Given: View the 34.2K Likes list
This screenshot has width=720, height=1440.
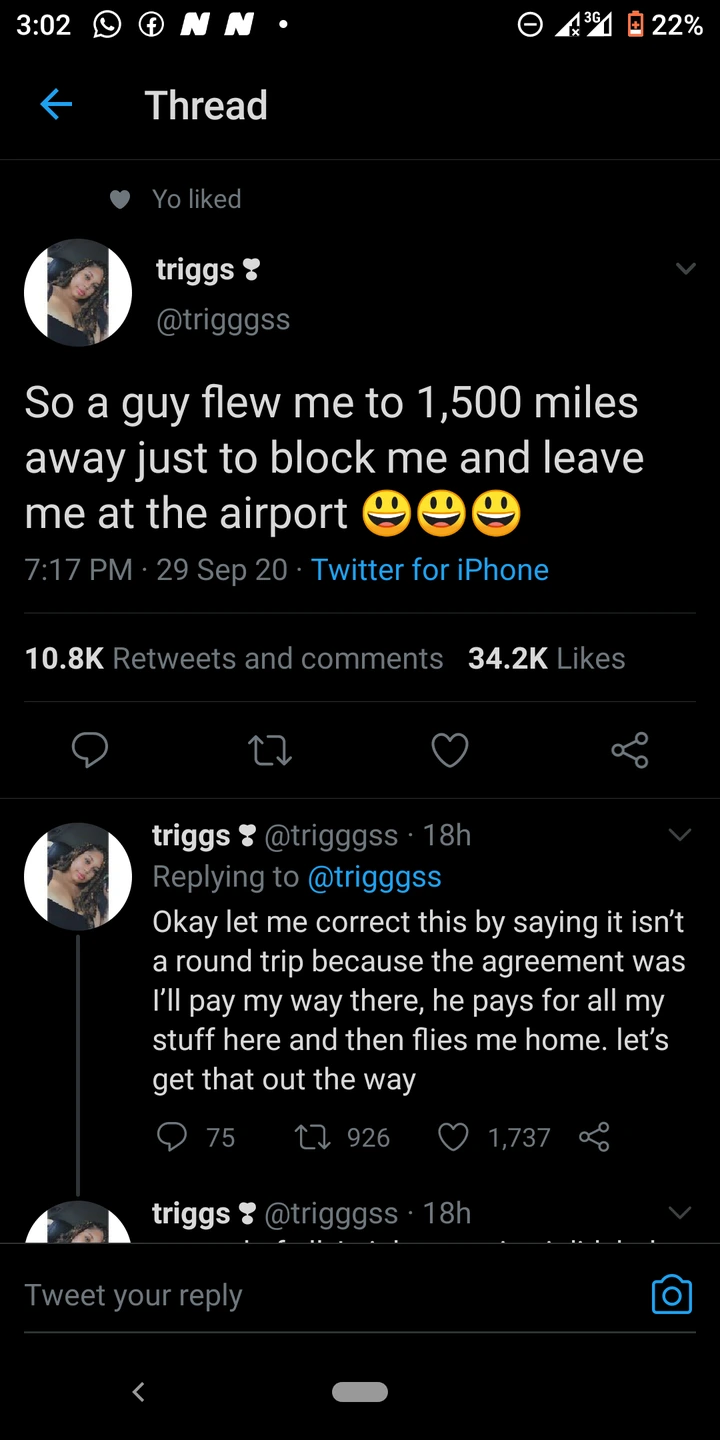Looking at the screenshot, I should [546, 658].
